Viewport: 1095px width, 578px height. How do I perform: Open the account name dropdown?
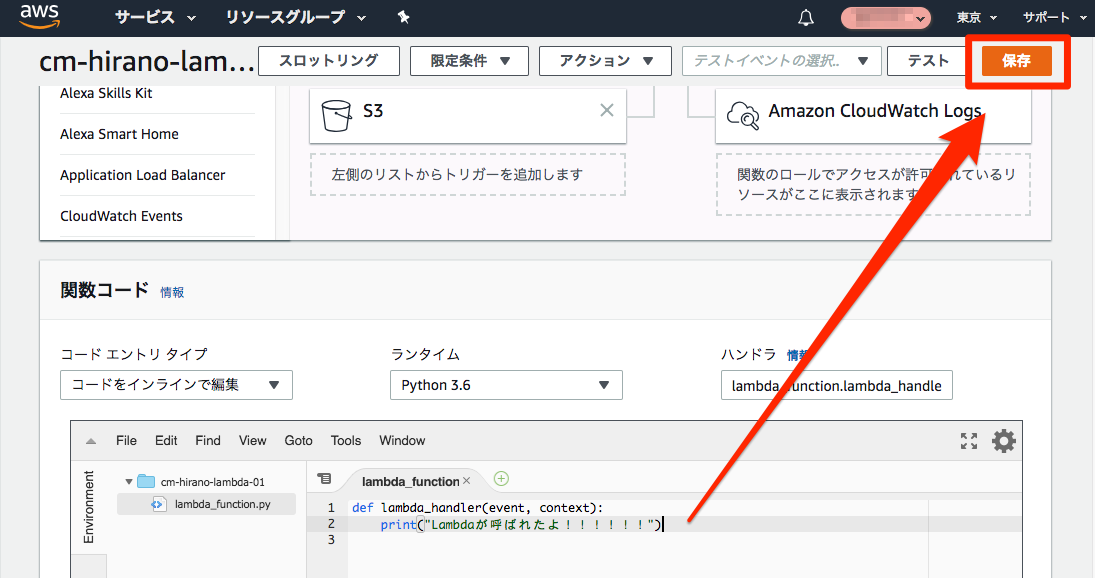(x=886, y=18)
